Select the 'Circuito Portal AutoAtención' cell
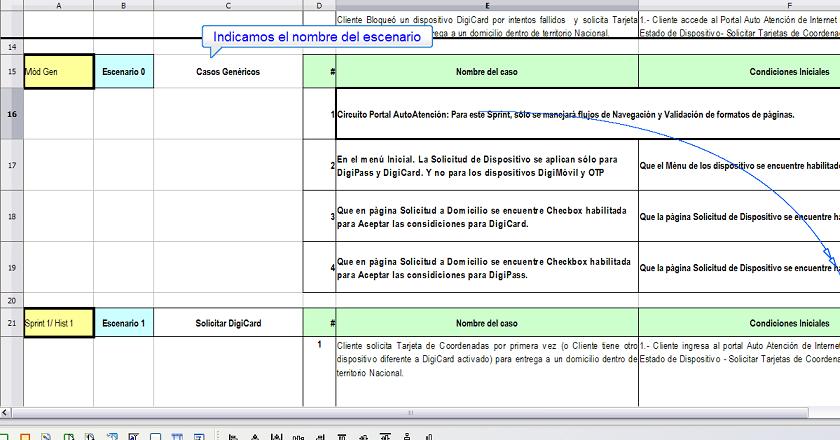The image size is (840, 440). pyautogui.click(x=588, y=114)
